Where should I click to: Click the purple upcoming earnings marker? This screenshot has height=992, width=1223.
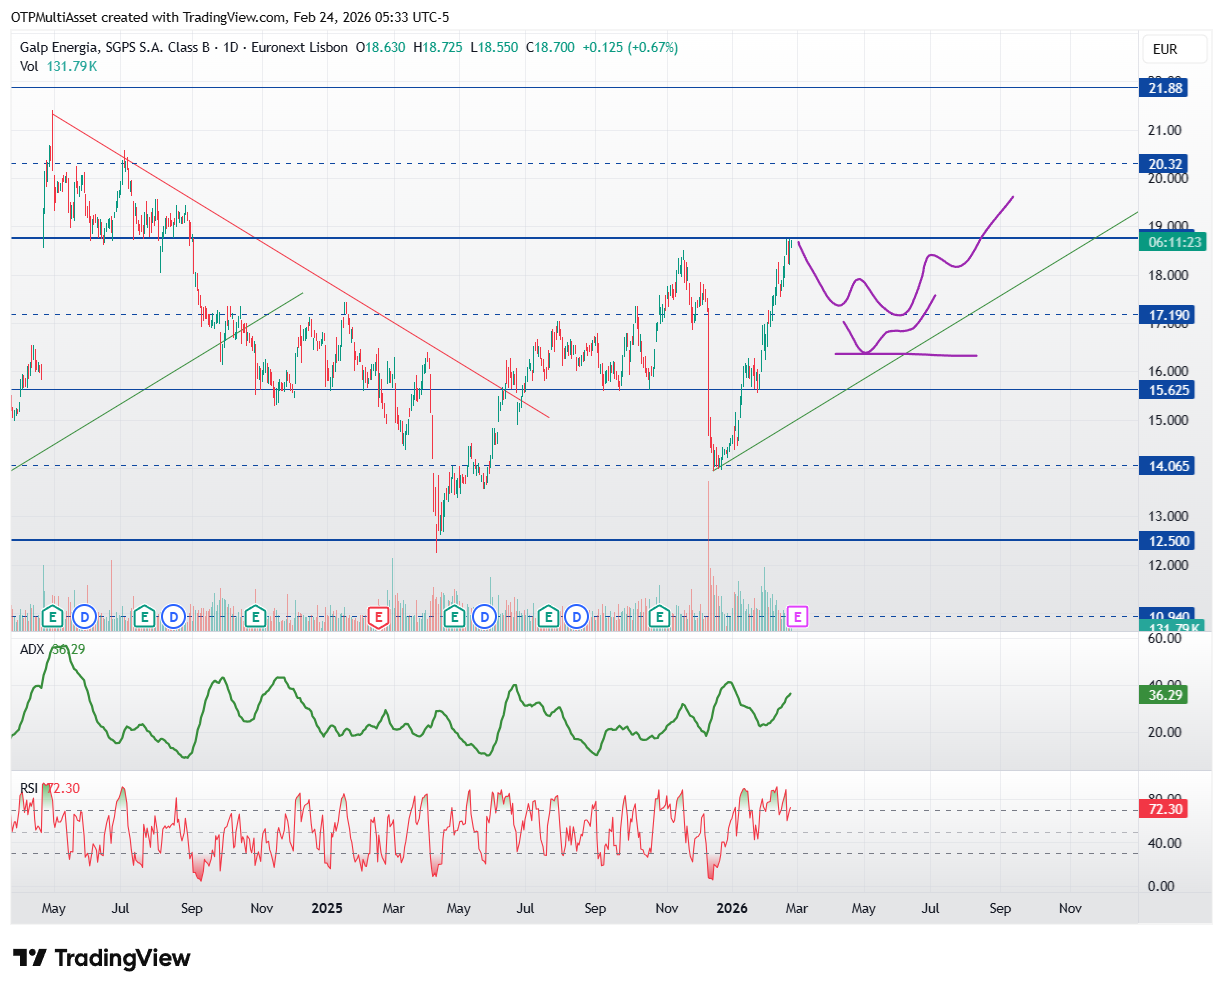point(797,617)
